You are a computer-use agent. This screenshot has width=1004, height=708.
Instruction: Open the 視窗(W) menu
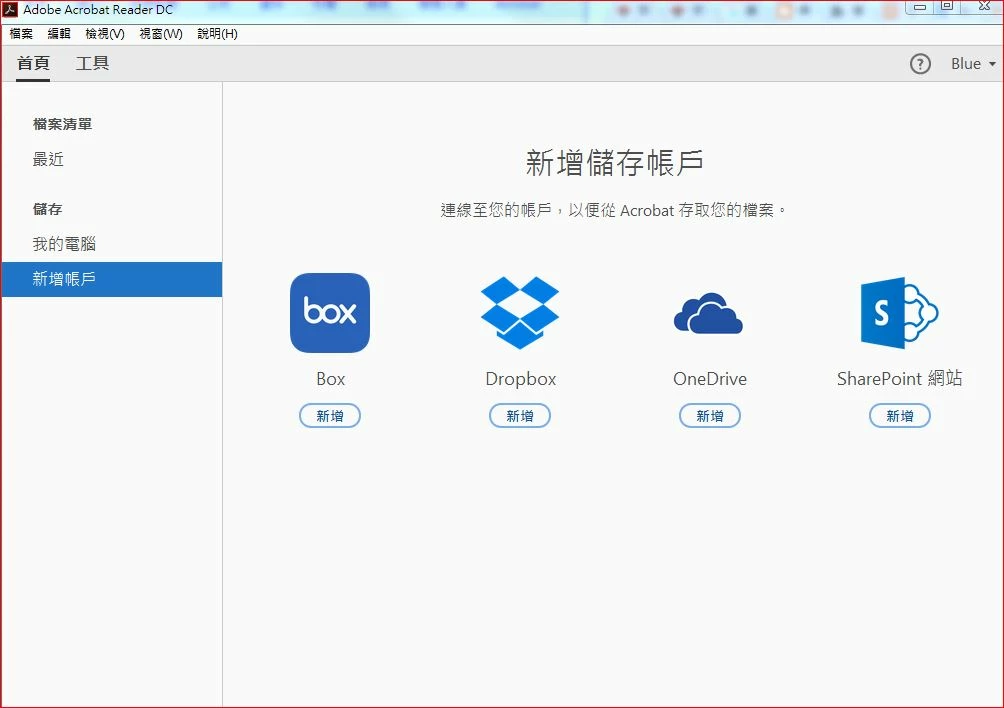pos(161,34)
